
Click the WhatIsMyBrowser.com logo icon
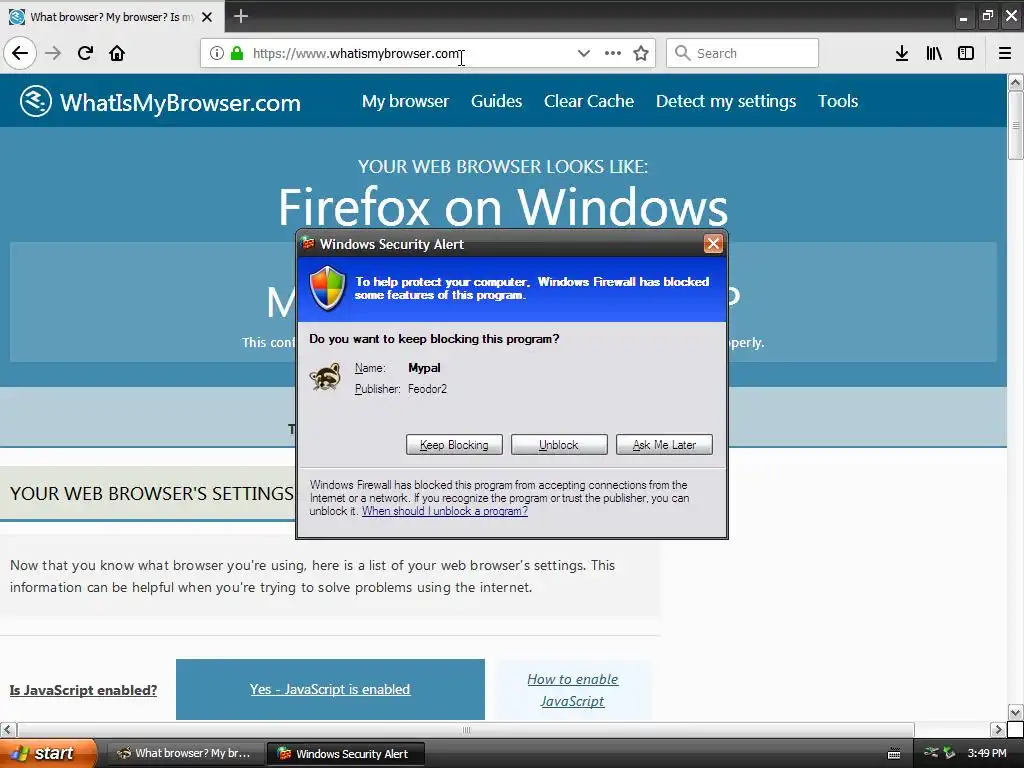click(x=35, y=101)
